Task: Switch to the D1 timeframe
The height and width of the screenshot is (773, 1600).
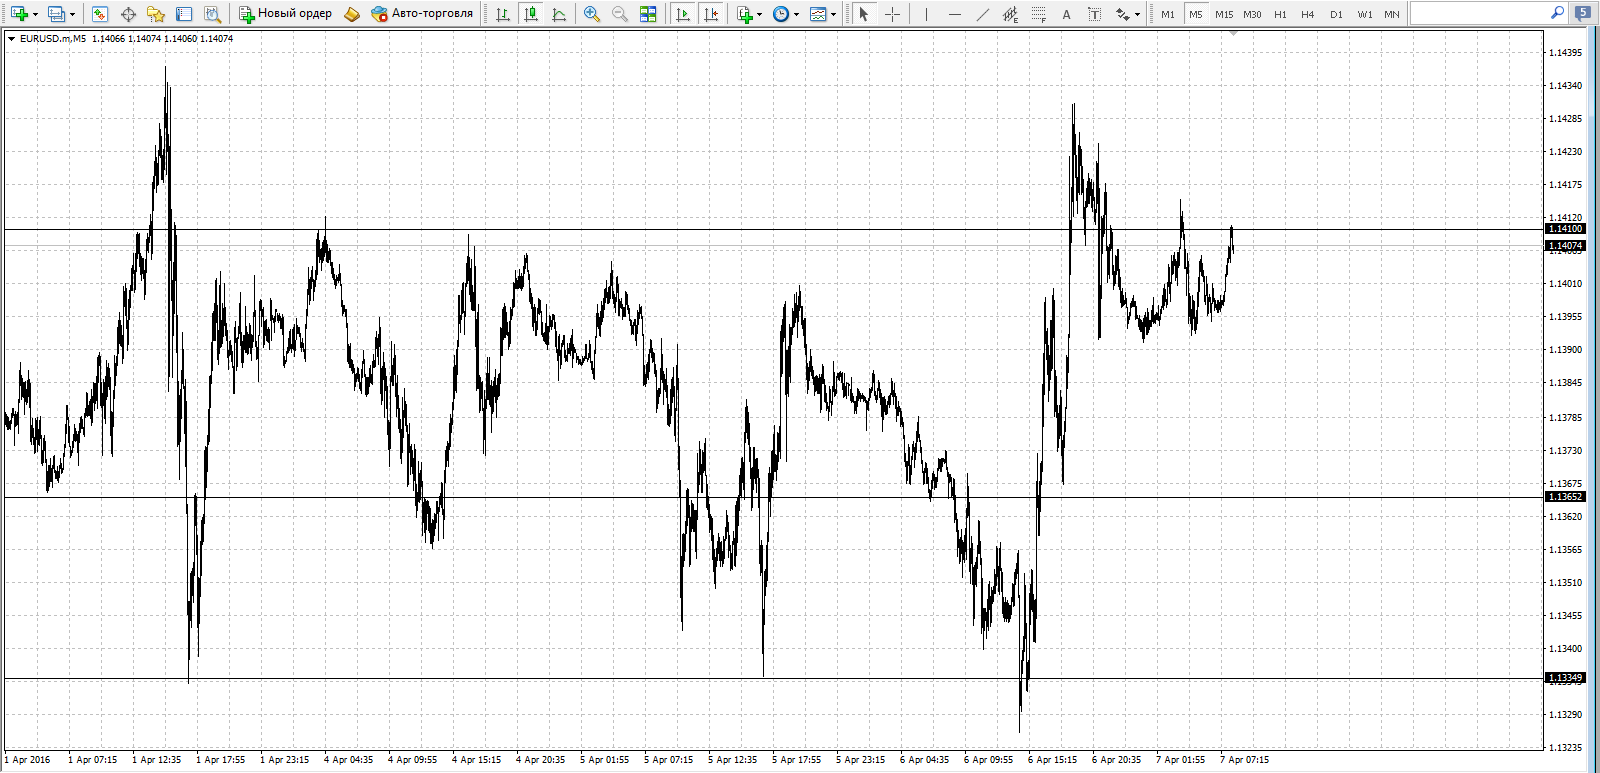Action: (x=1336, y=14)
